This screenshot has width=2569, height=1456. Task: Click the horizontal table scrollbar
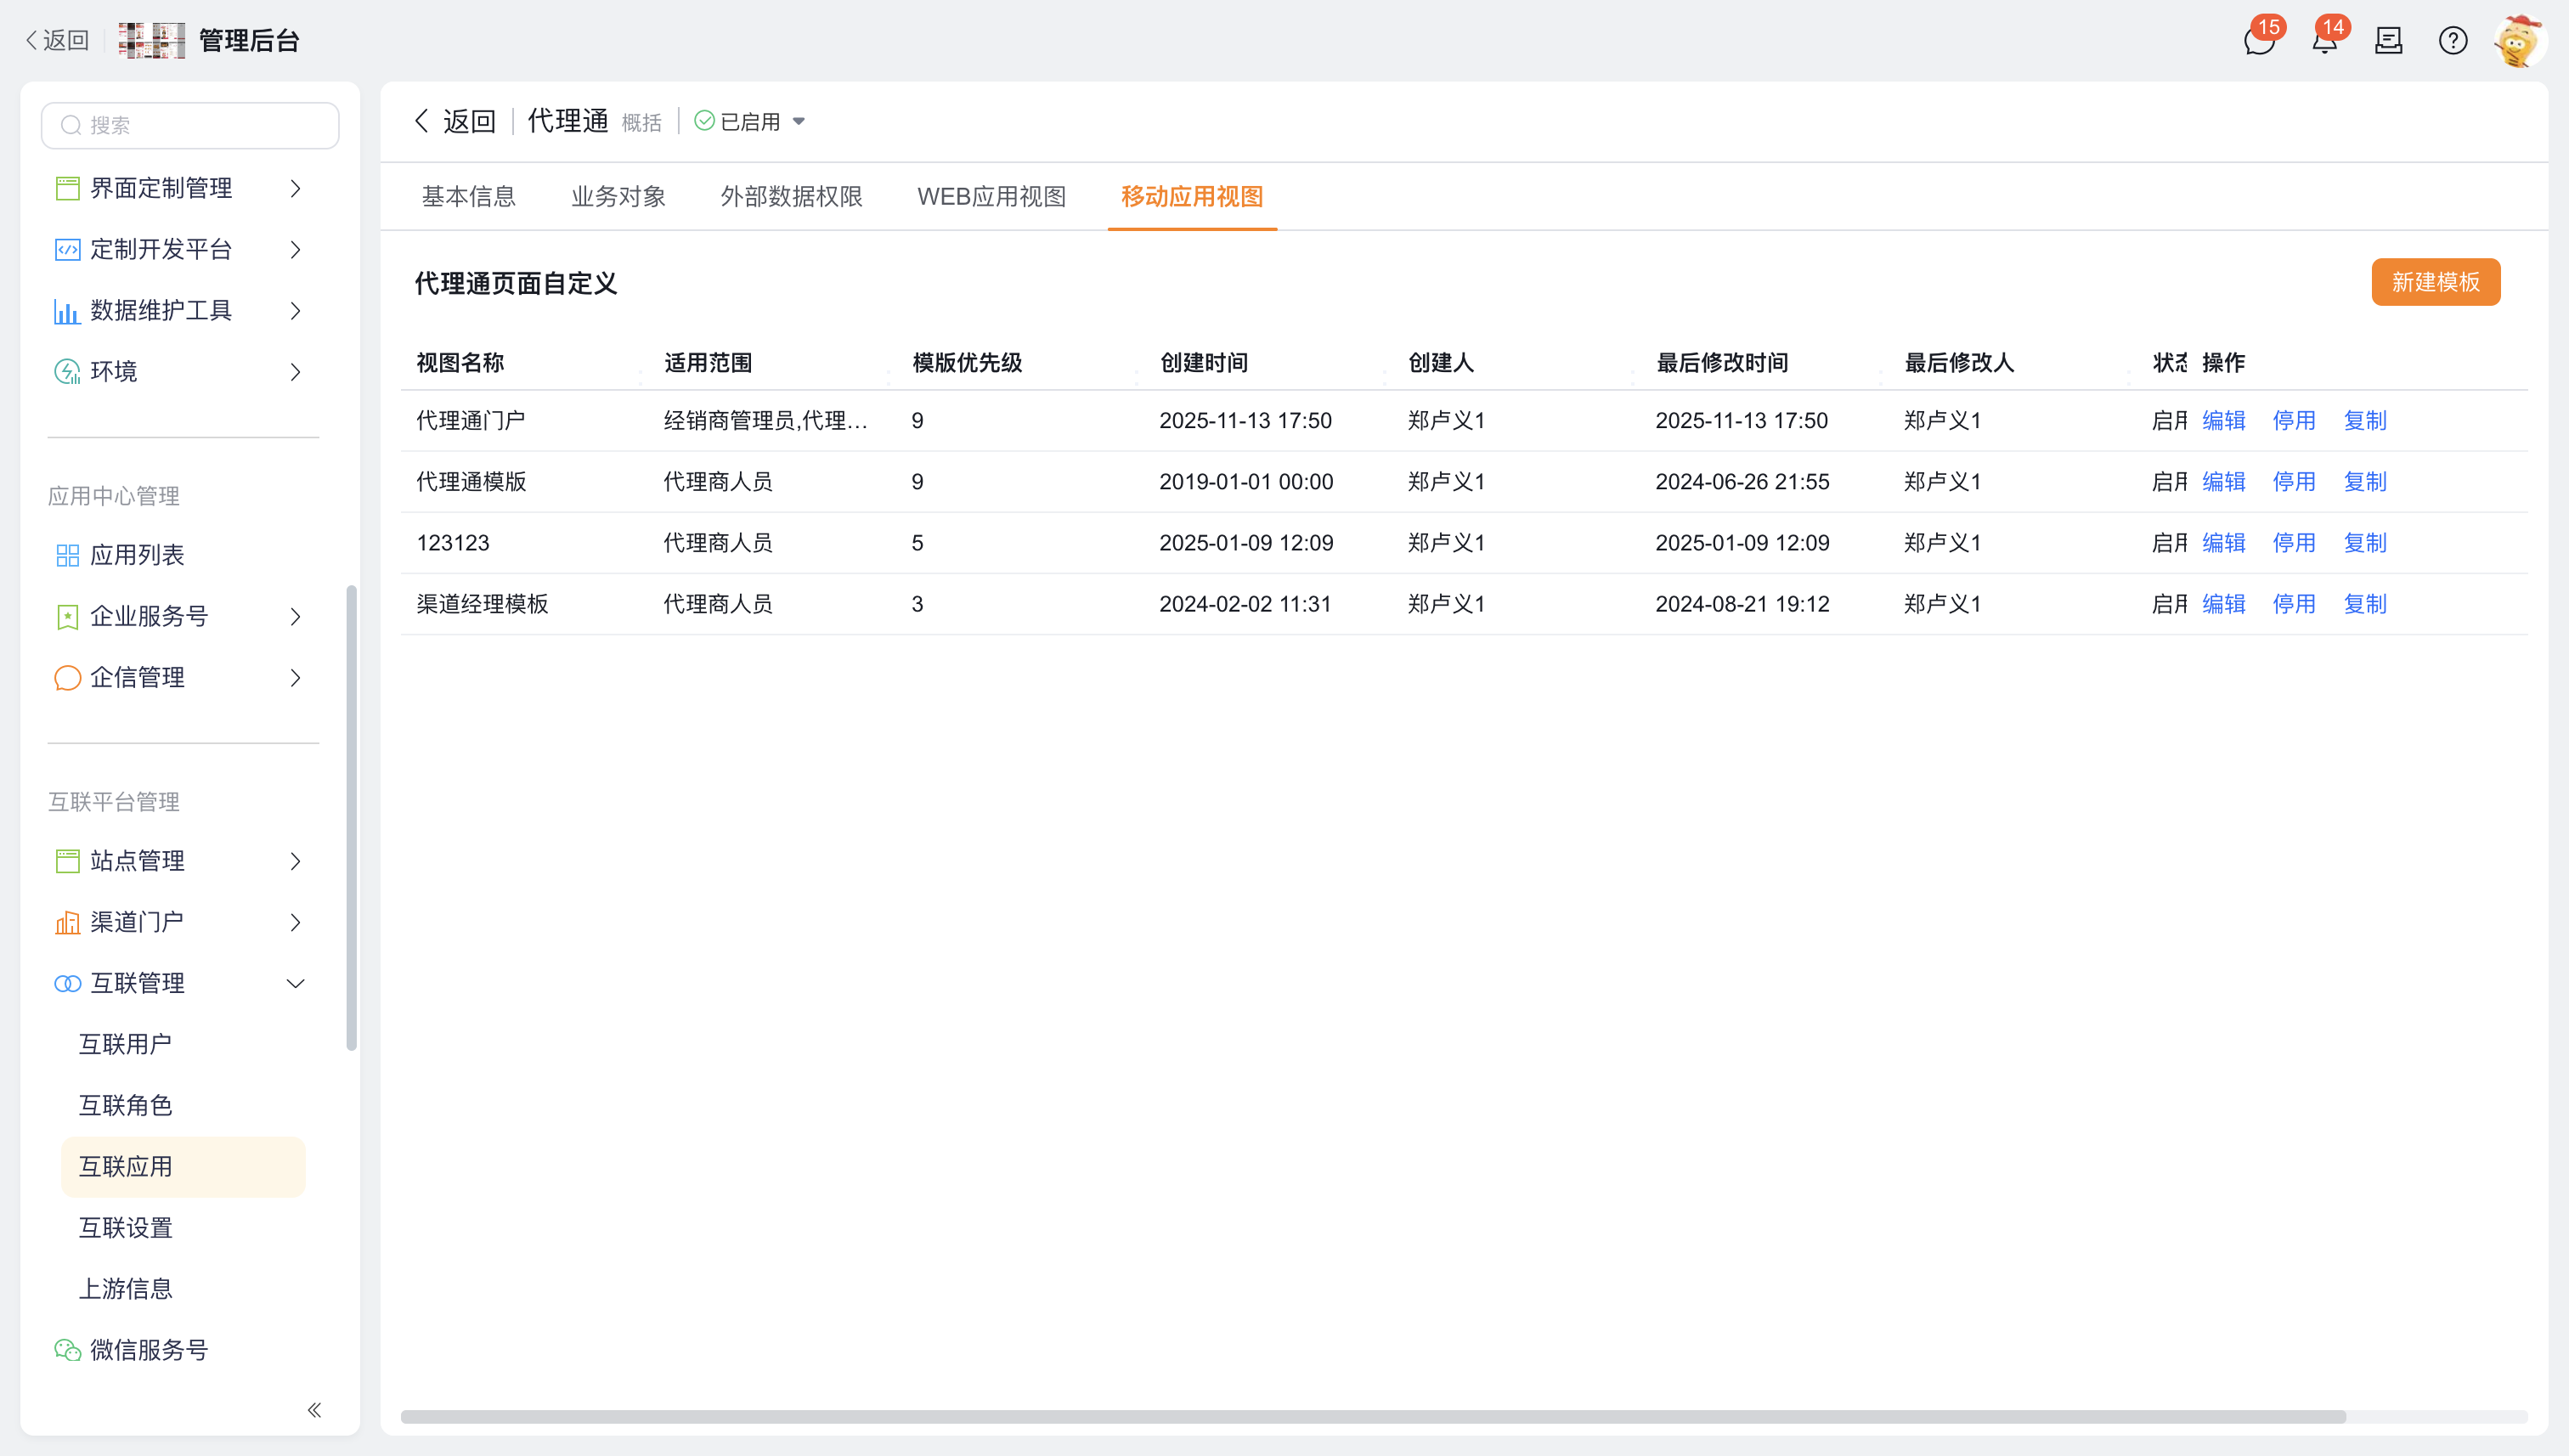click(1372, 1417)
